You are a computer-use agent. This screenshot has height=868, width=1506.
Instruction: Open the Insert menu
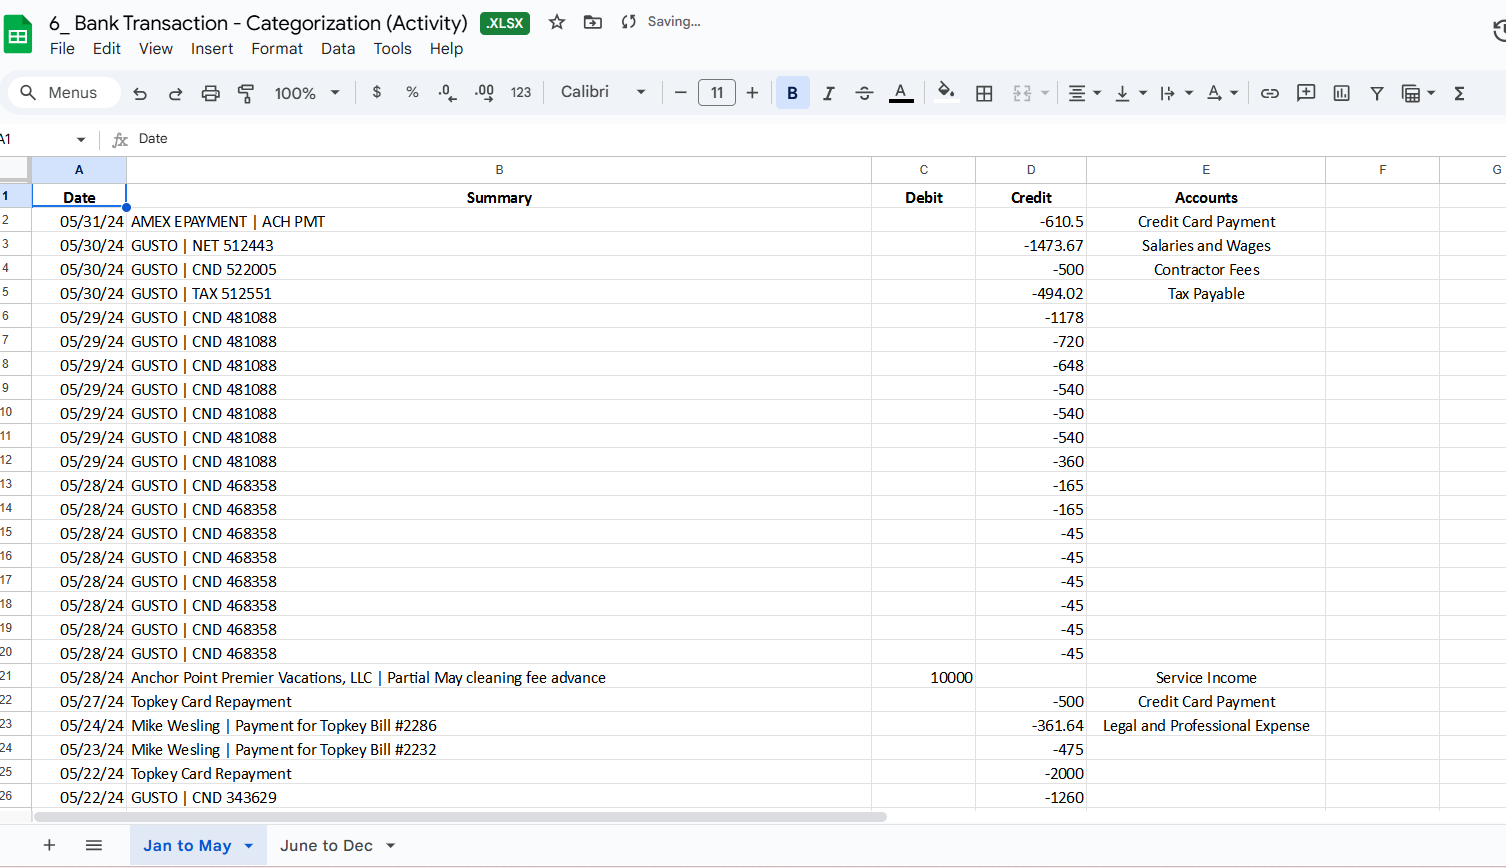[212, 48]
